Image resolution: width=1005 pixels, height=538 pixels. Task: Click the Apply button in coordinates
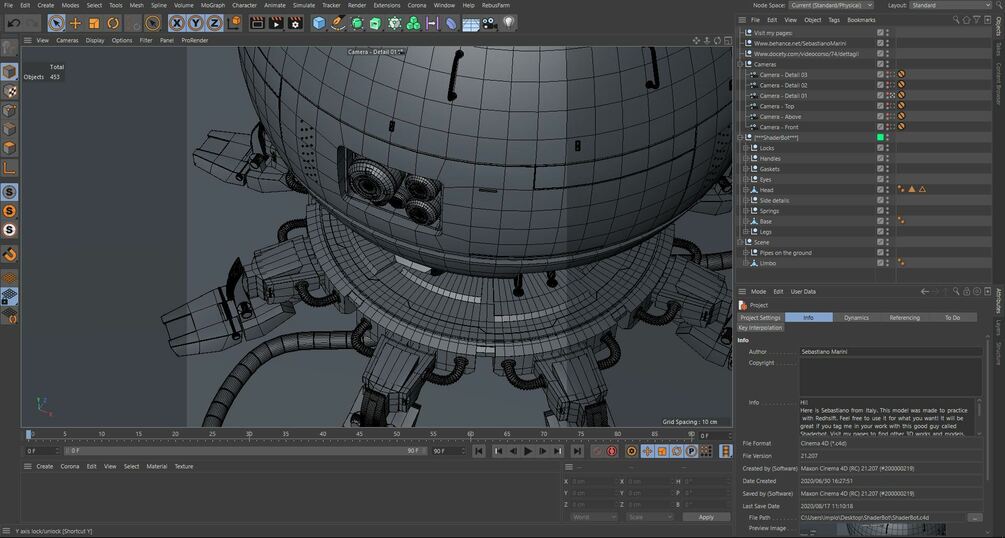click(706, 517)
